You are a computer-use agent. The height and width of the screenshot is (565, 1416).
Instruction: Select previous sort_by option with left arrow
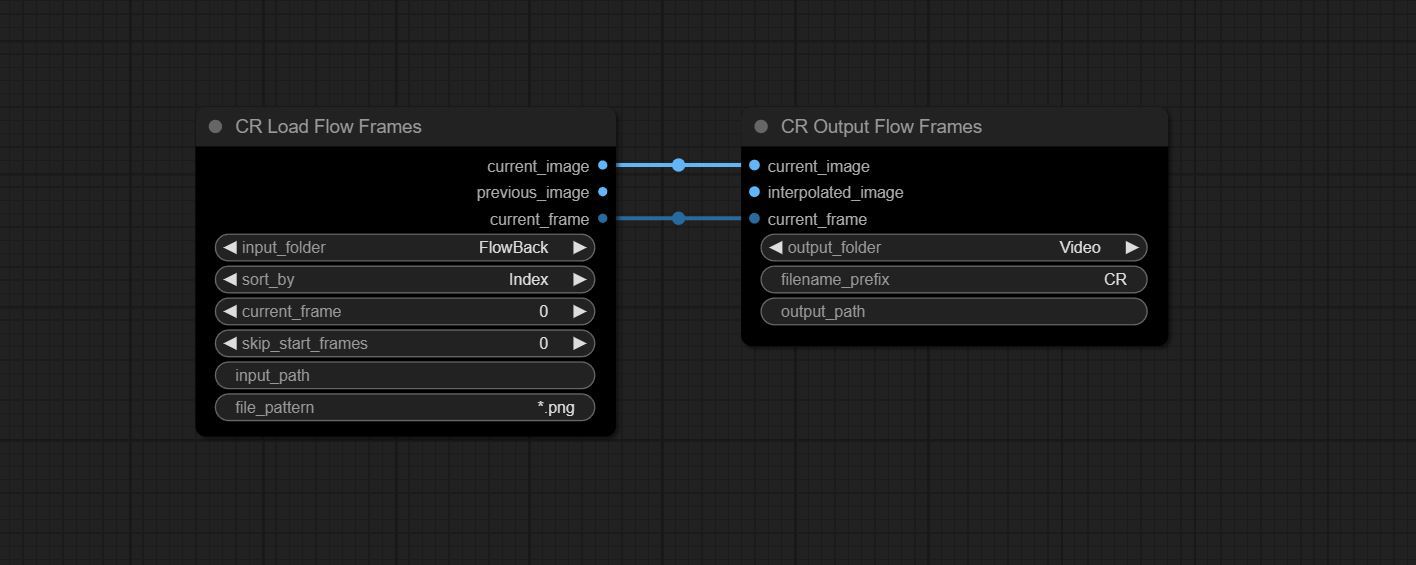[230, 279]
